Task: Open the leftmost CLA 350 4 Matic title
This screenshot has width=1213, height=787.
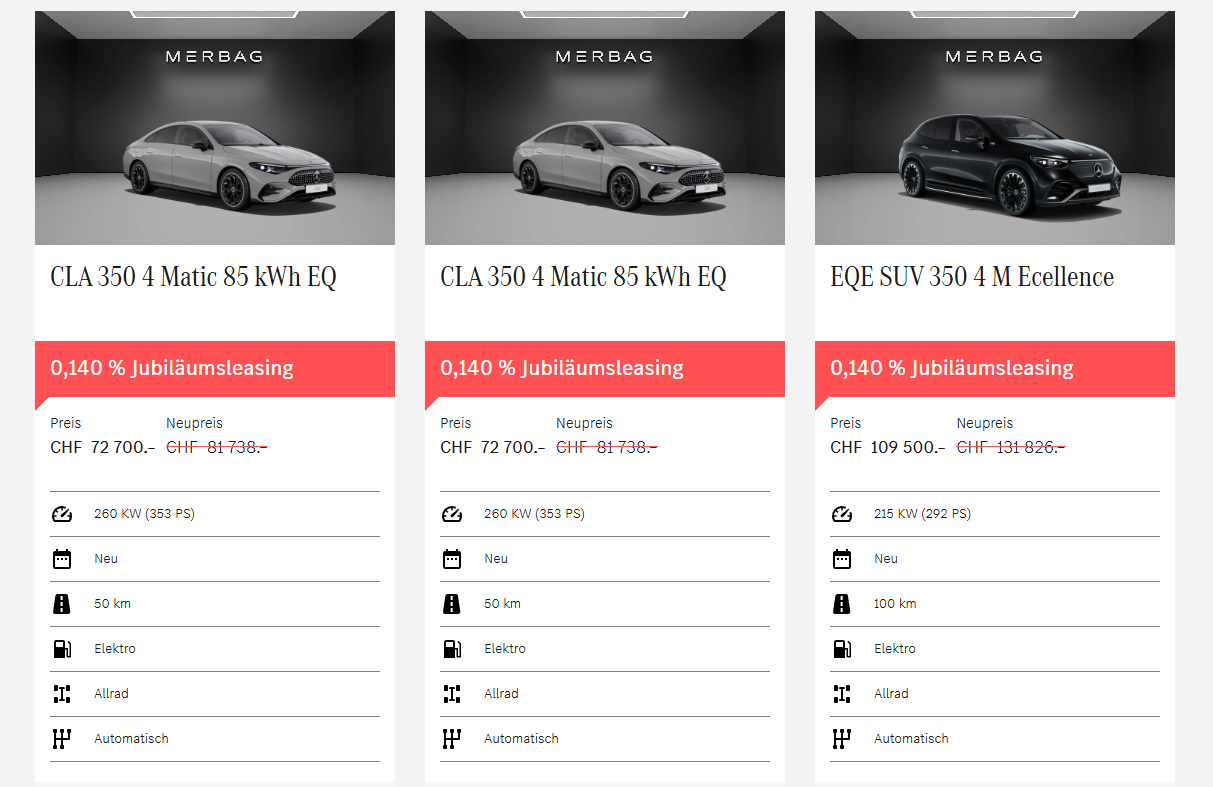Action: tap(194, 277)
